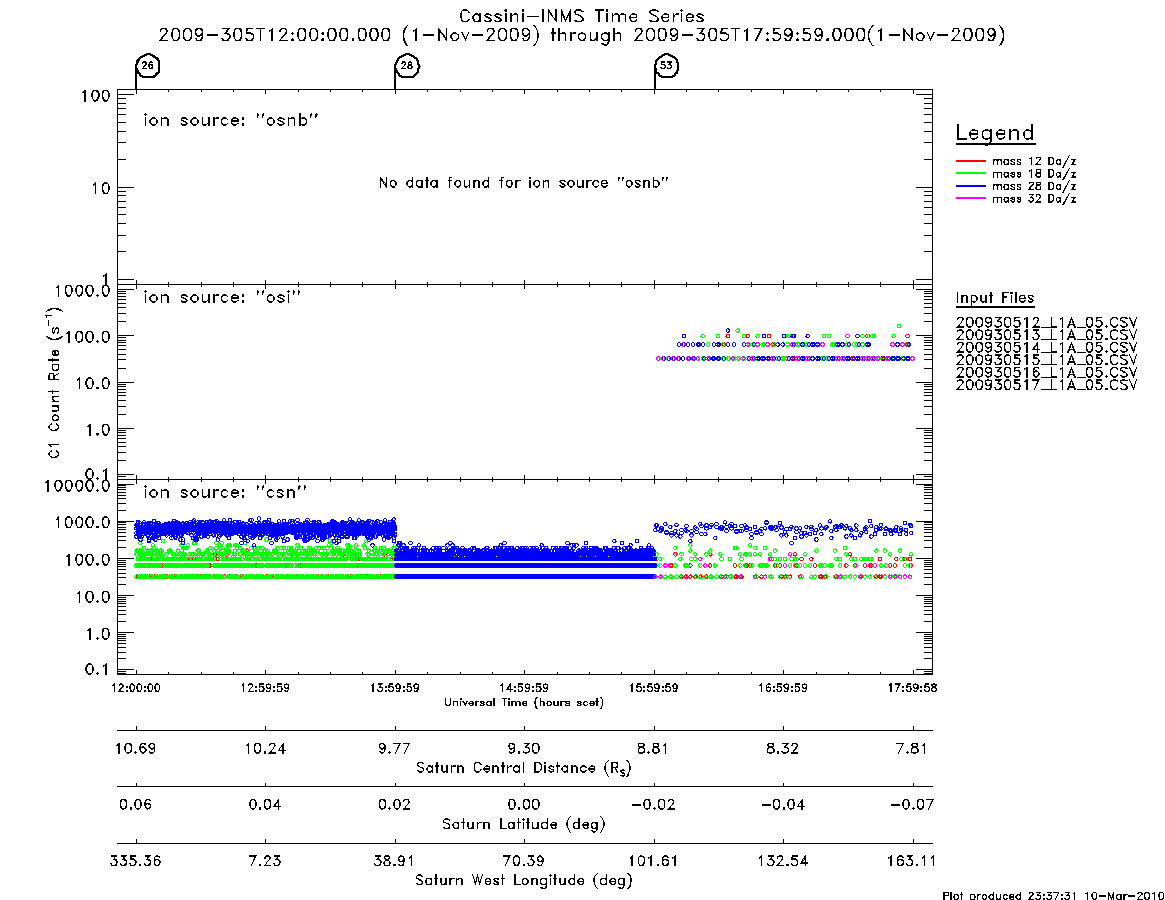The width and height of the screenshot is (1165, 900).
Task: Click the 12:59:59 time tick label
Action: point(265,688)
